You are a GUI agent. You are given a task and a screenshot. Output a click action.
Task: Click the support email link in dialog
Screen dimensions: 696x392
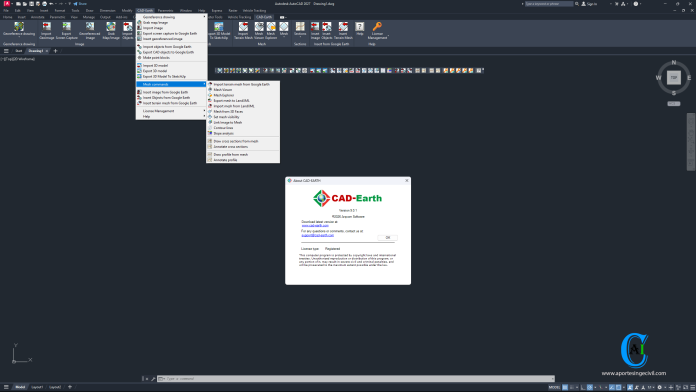pyautogui.click(x=317, y=235)
